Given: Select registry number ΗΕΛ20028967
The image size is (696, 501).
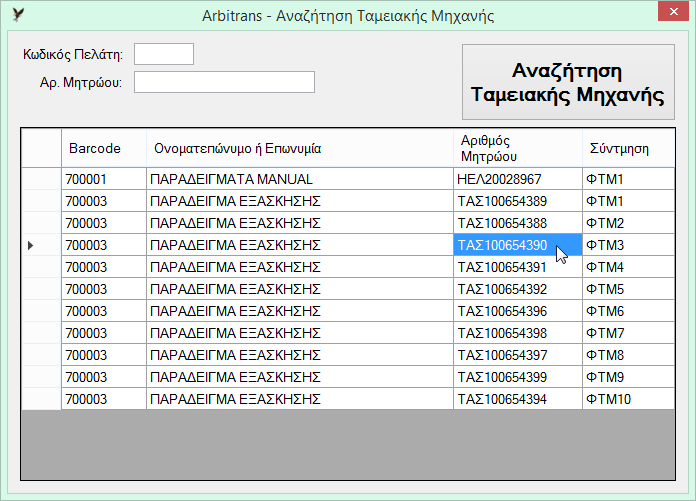Looking at the screenshot, I should tap(518, 179).
